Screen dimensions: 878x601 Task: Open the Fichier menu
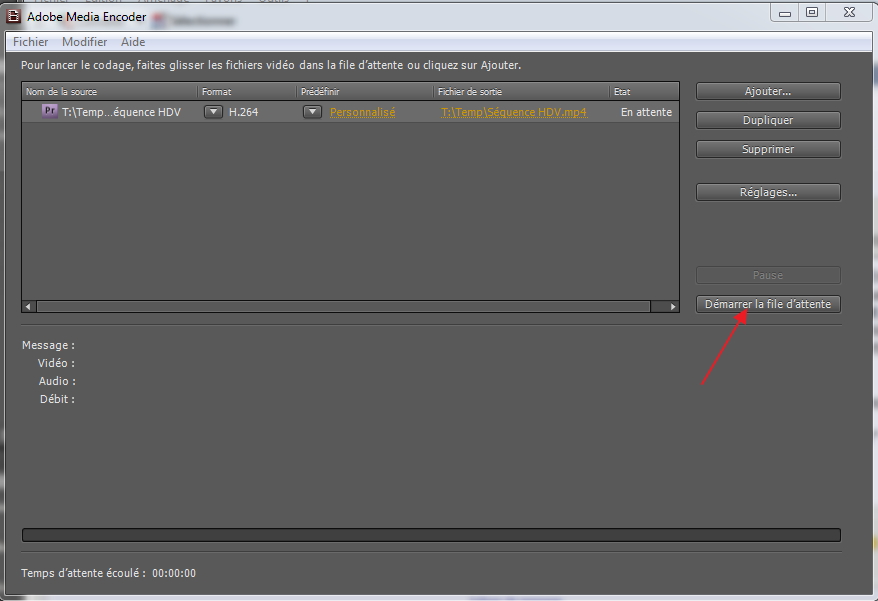pyautogui.click(x=30, y=42)
